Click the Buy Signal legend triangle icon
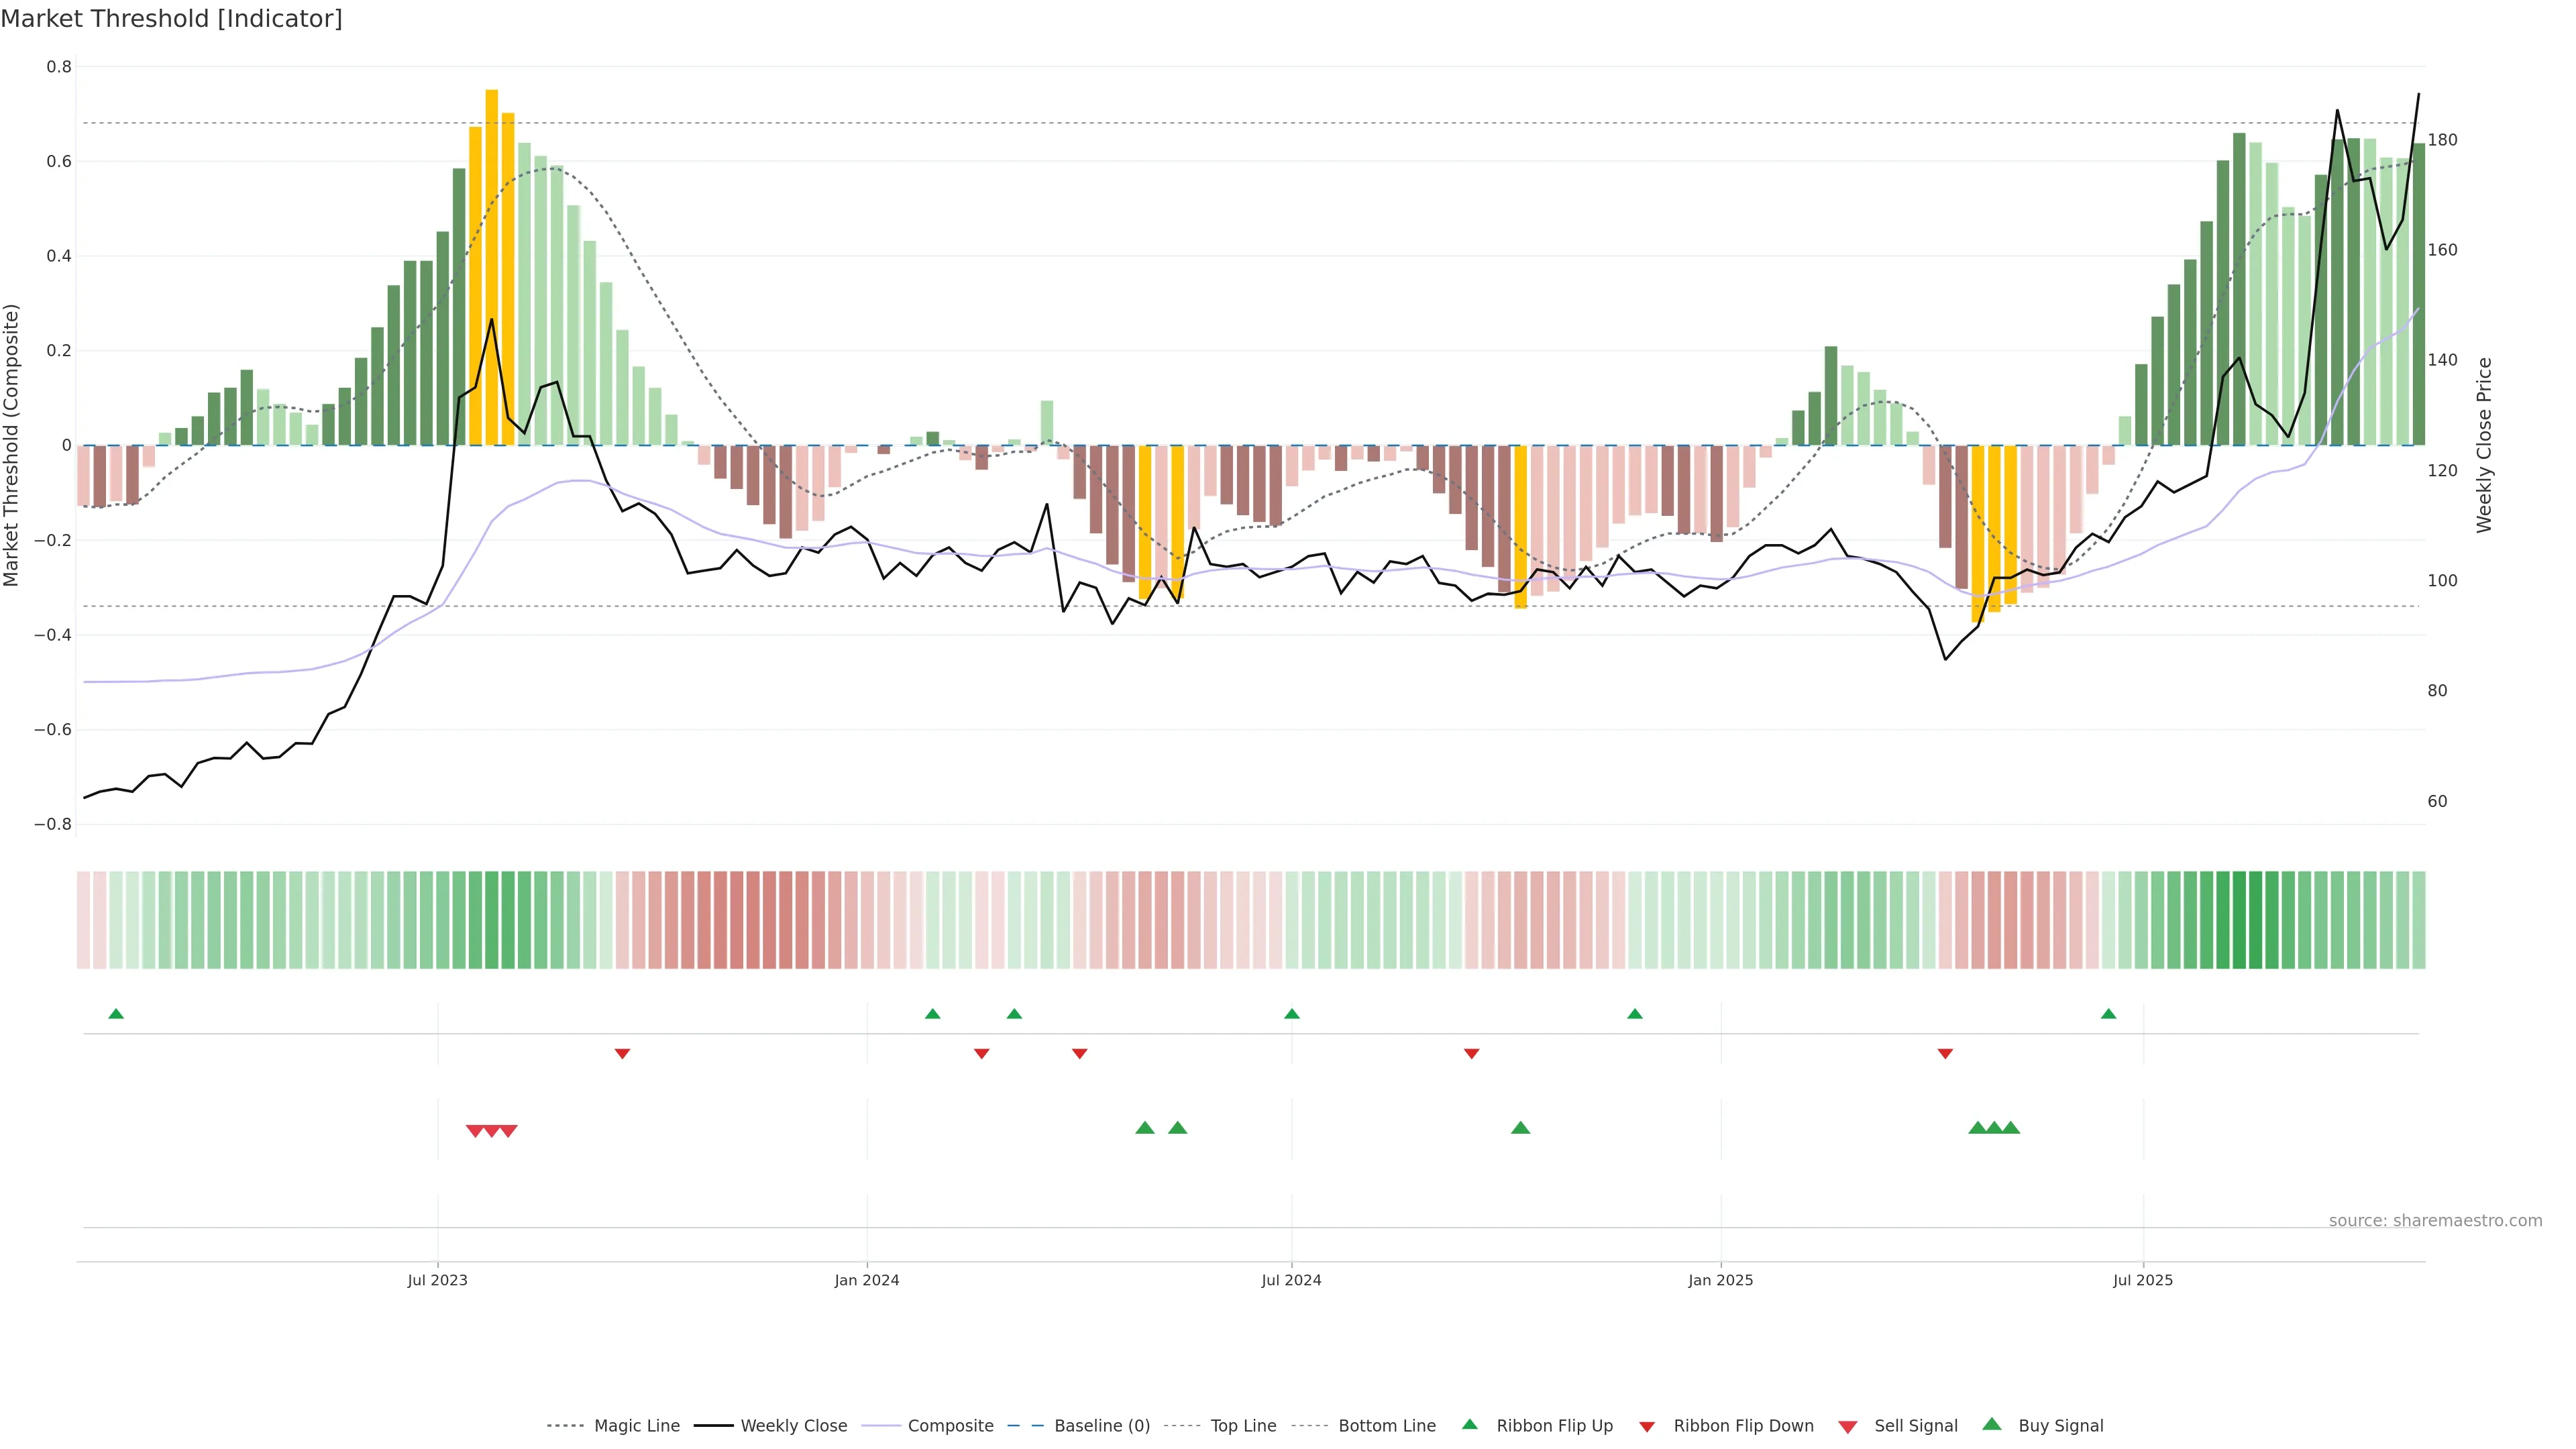This screenshot has height=1449, width=2576. click(x=1992, y=1424)
